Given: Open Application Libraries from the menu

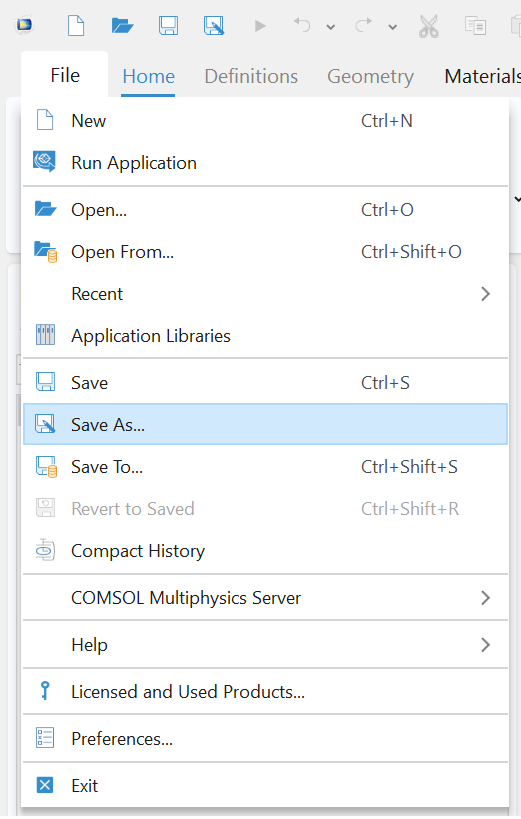Looking at the screenshot, I should point(265,336).
